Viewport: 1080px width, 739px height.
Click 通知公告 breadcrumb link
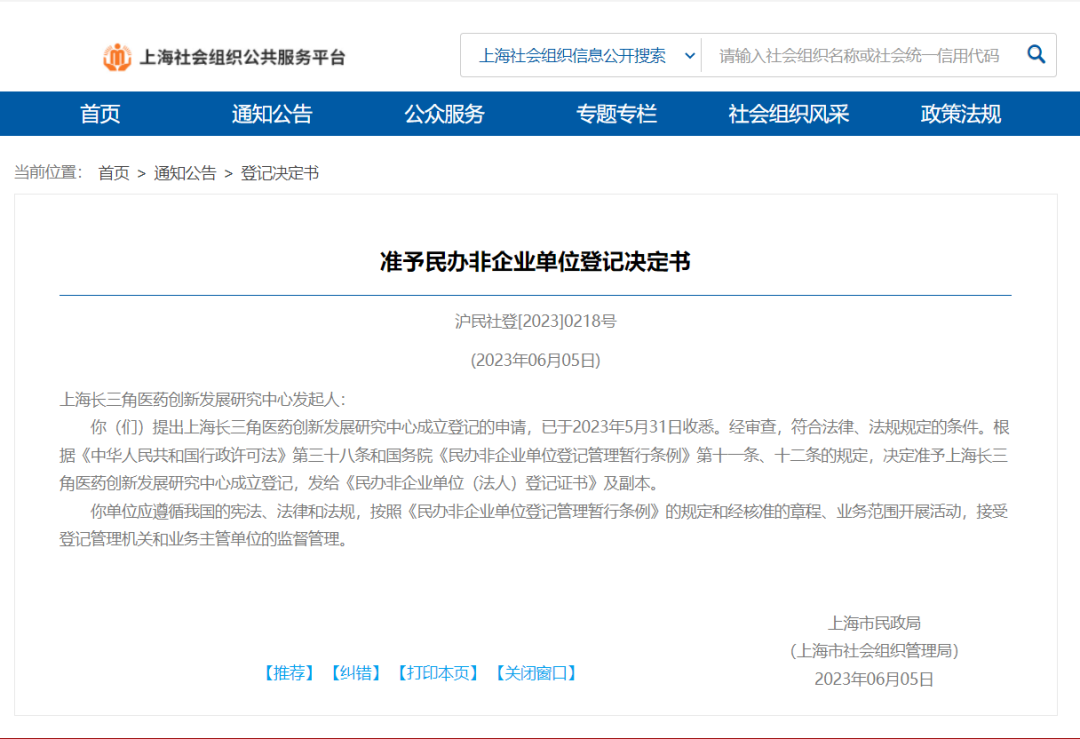pos(185,173)
